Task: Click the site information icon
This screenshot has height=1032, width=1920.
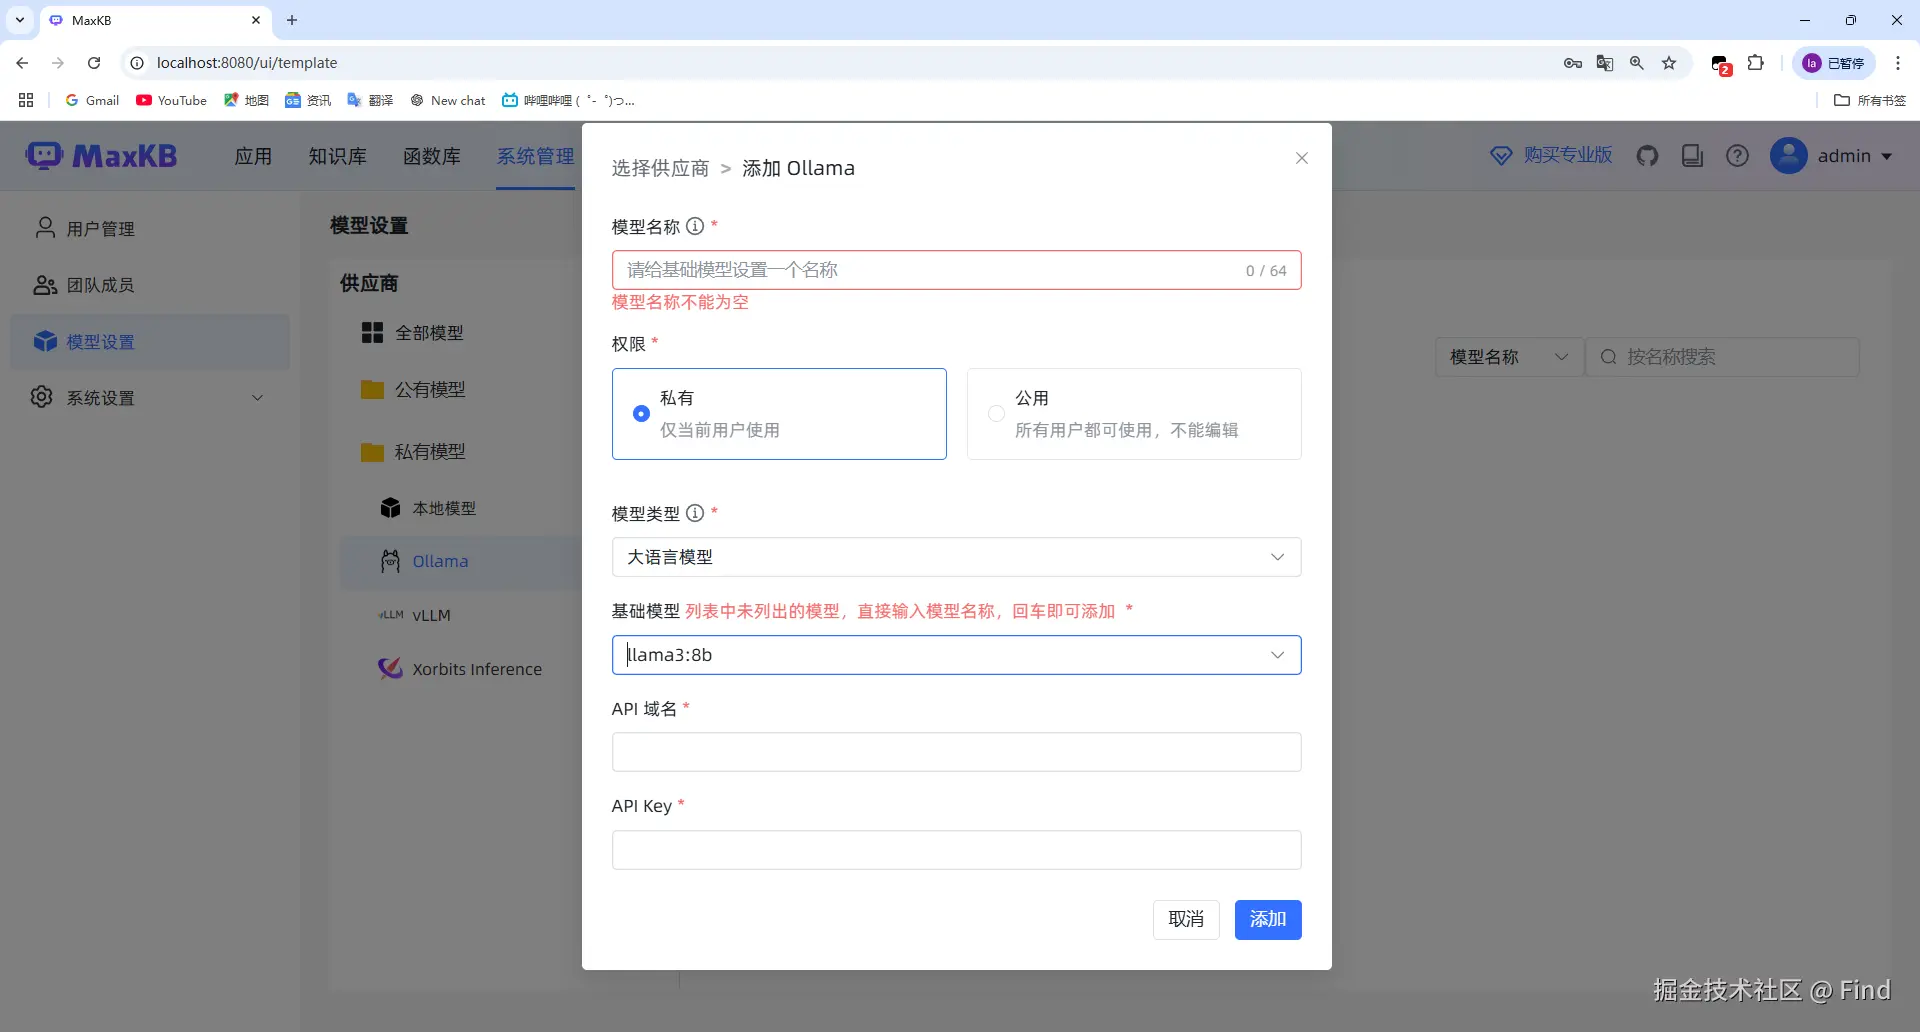Action: coord(137,63)
